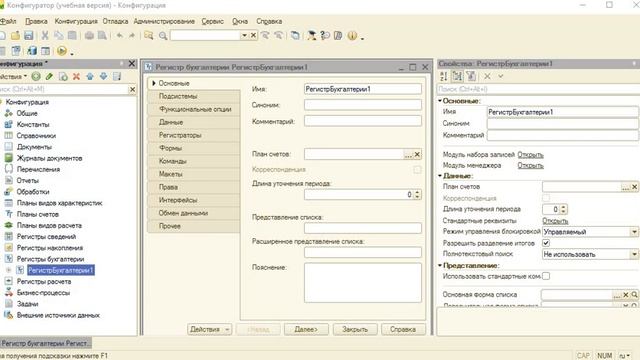640x360 pixels.
Task: Copy selection with the toolbar copy icon
Action: [58, 36]
